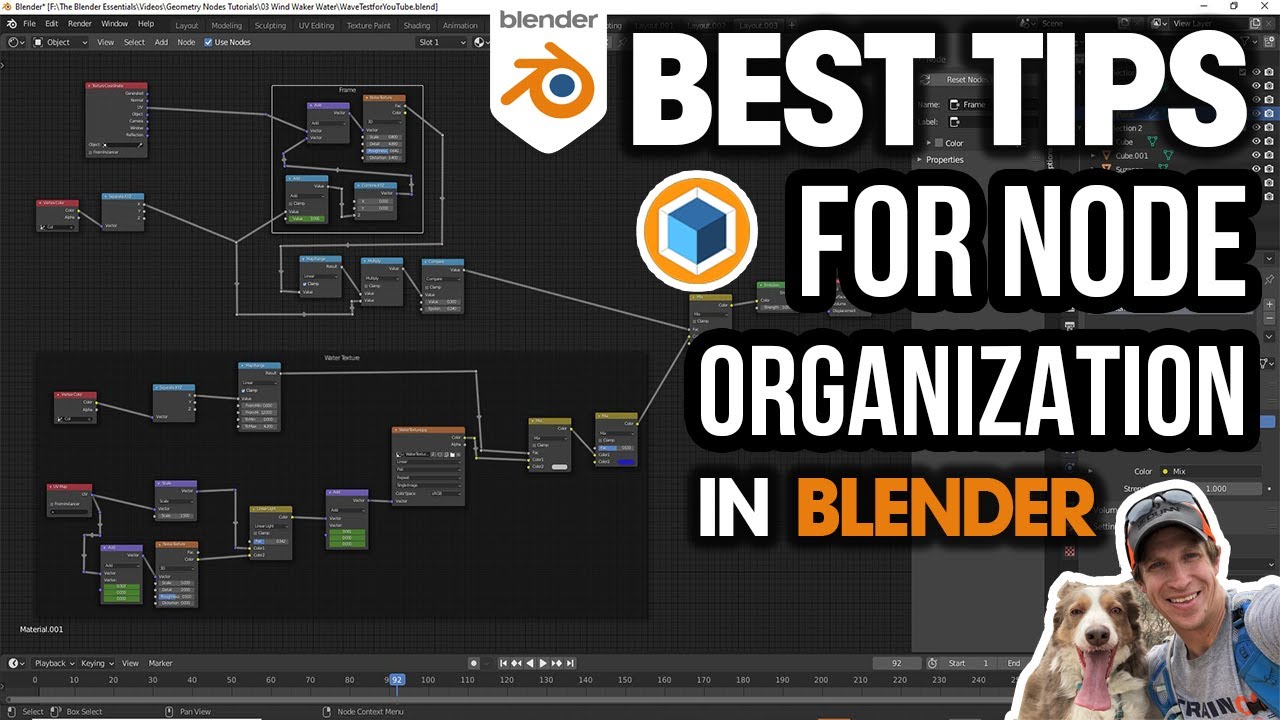Open the Add menu in the node editor

(x=161, y=42)
